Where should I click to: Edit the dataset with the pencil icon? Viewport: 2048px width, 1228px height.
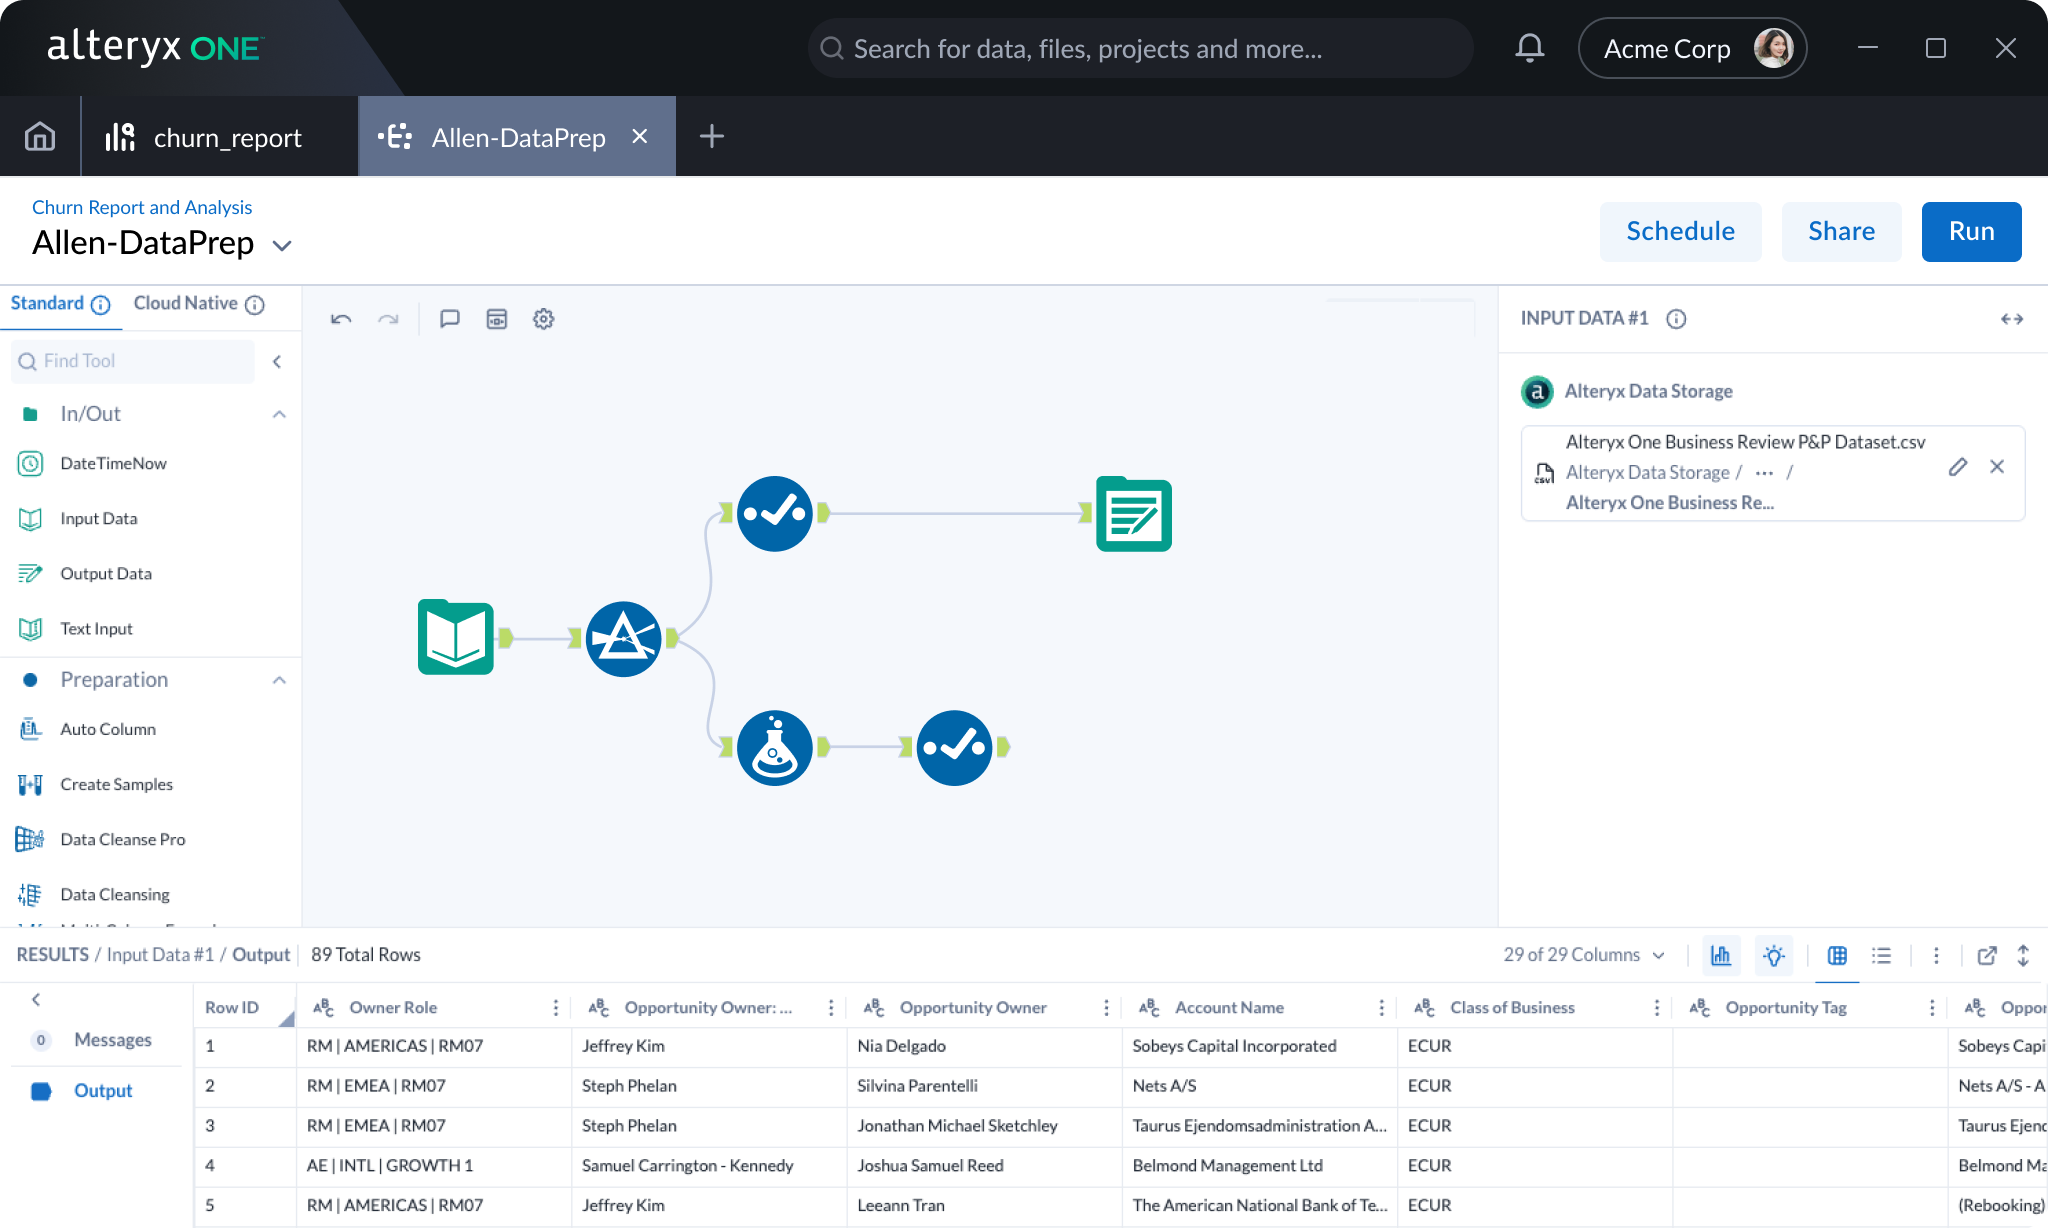tap(1957, 467)
